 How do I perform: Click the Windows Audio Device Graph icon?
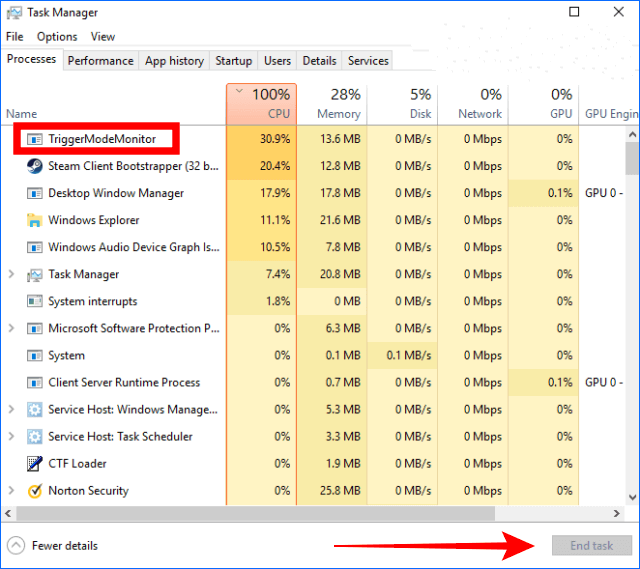point(35,247)
